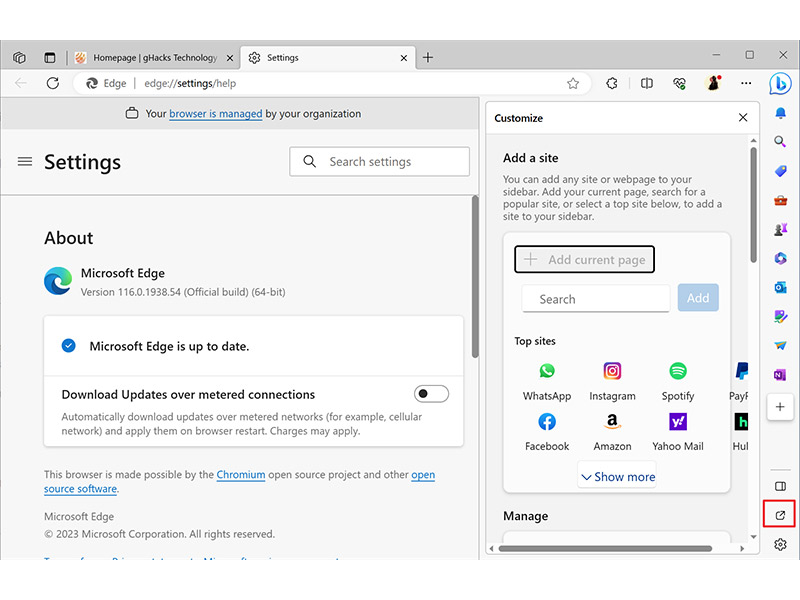800x600 pixels.
Task: Click the Customize panel vertical scrollbar
Action: (x=753, y=205)
